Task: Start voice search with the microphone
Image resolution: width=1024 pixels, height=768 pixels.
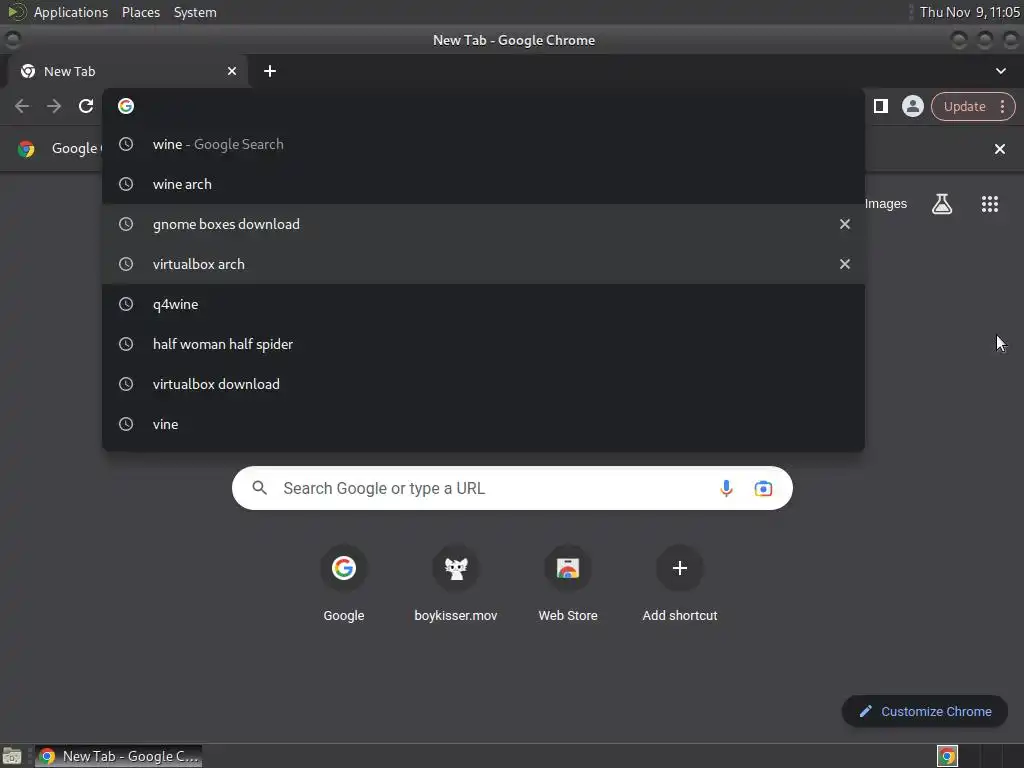Action: click(726, 488)
